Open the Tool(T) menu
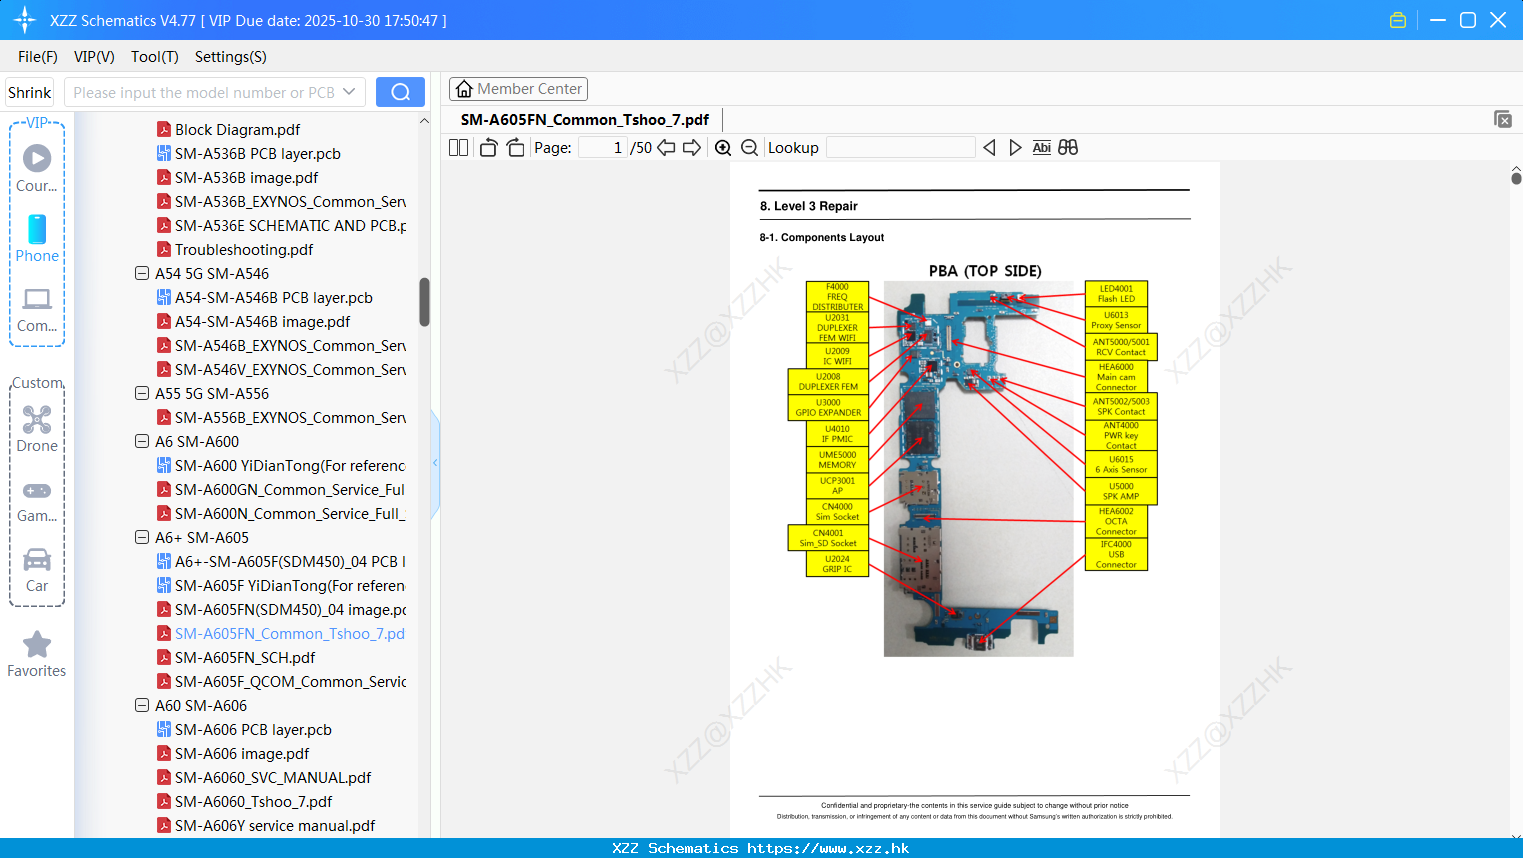The height and width of the screenshot is (858, 1523). [155, 57]
